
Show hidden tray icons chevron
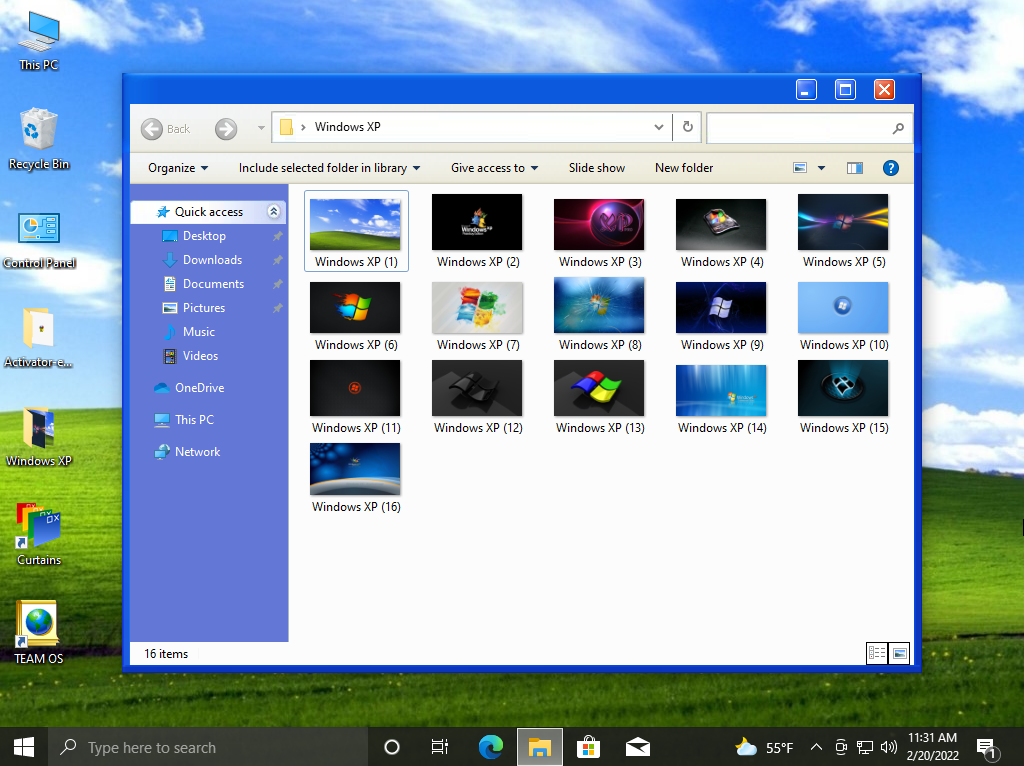816,747
